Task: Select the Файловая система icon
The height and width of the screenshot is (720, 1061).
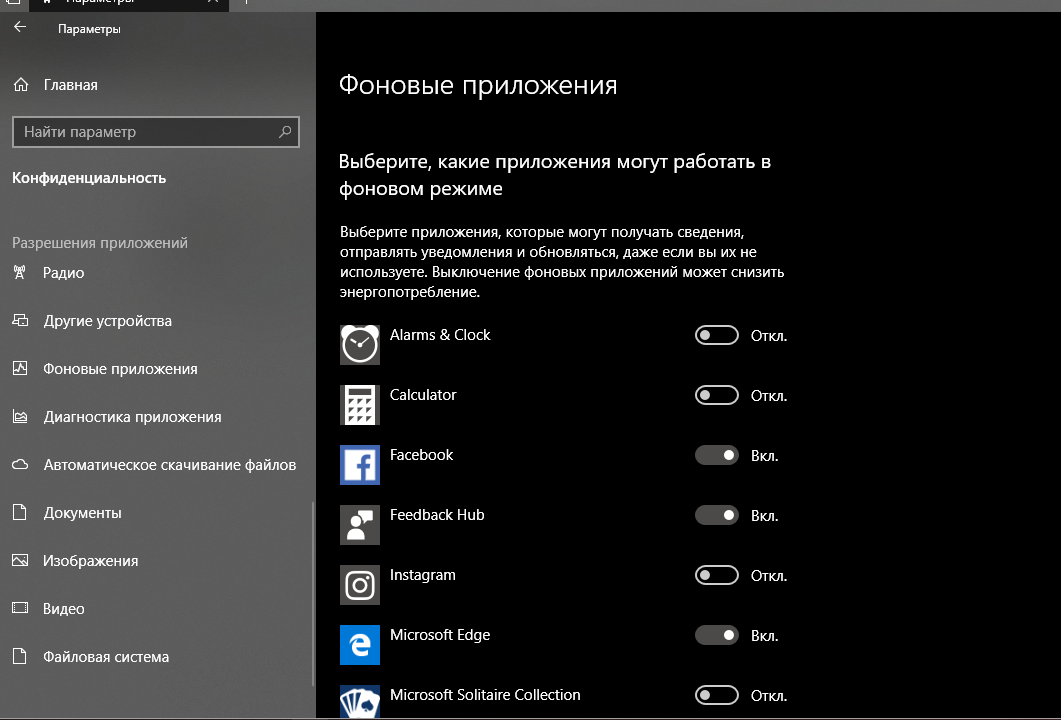Action: [20, 656]
